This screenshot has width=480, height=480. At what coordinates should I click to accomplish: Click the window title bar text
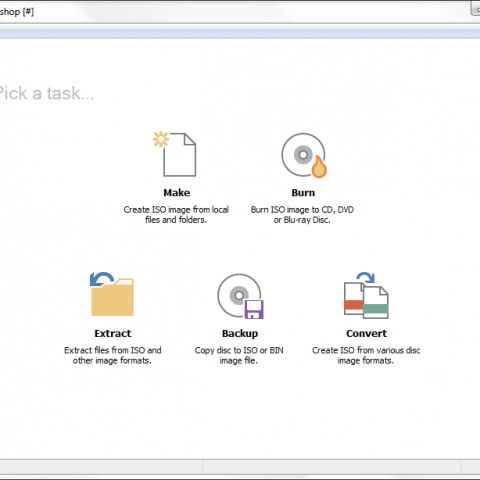click(17, 12)
